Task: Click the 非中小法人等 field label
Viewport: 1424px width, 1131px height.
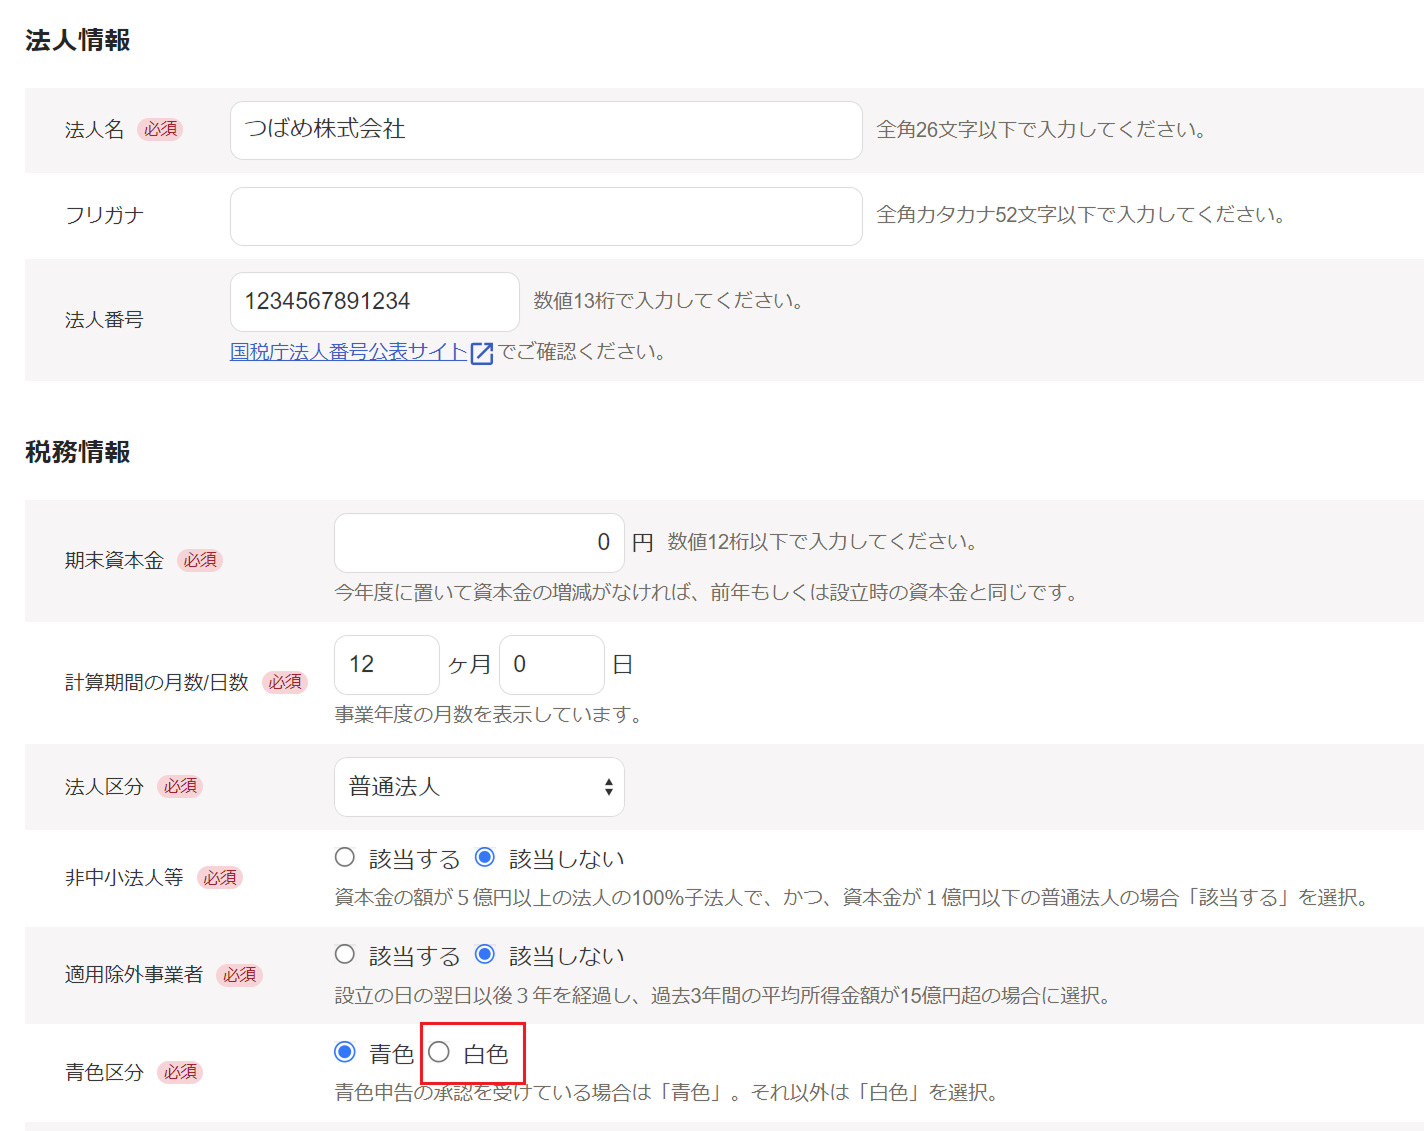Action: click(124, 878)
